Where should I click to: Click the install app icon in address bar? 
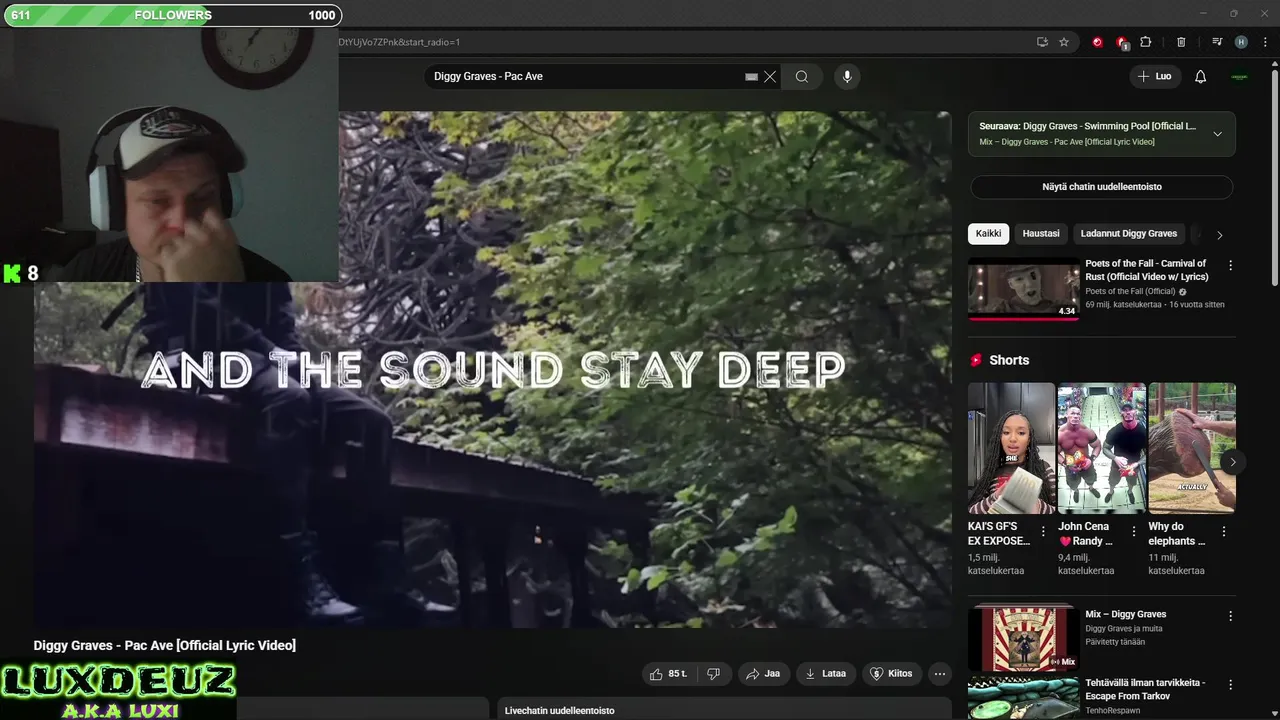coord(1042,42)
